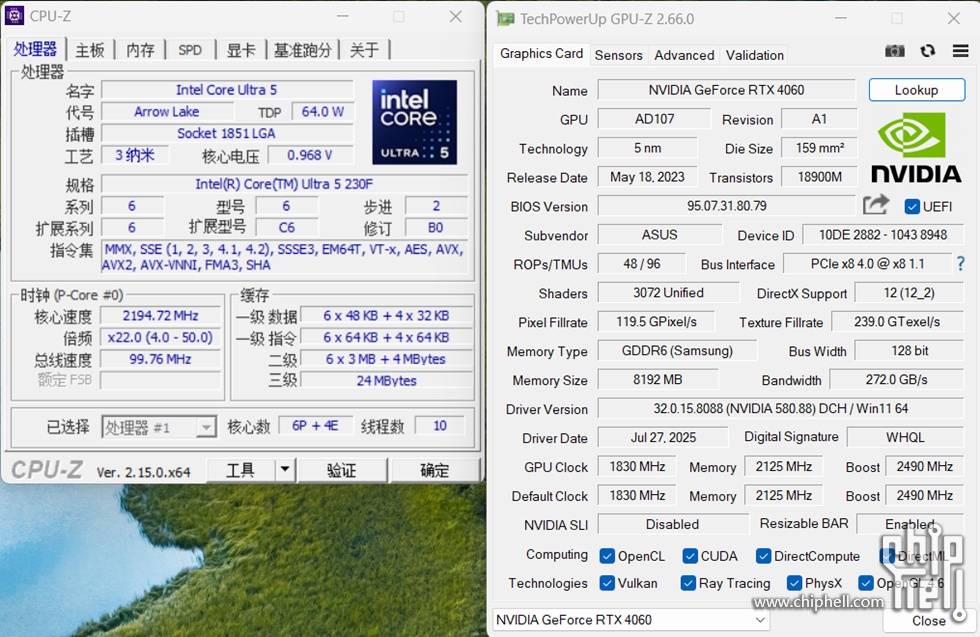Toggle the CUDA checkbox
The height and width of the screenshot is (637, 980).
tap(690, 556)
